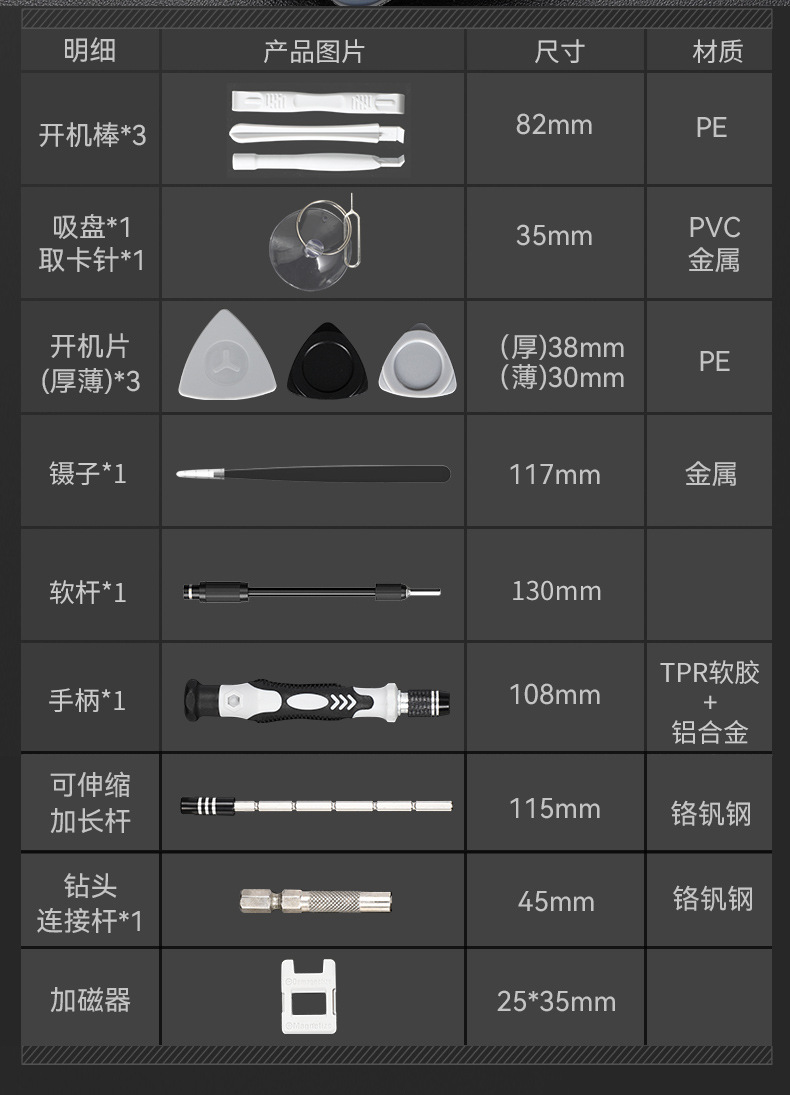Click the 开机棒*3 label cell
Image resolution: width=790 pixels, height=1095 pixels.
click(x=90, y=129)
